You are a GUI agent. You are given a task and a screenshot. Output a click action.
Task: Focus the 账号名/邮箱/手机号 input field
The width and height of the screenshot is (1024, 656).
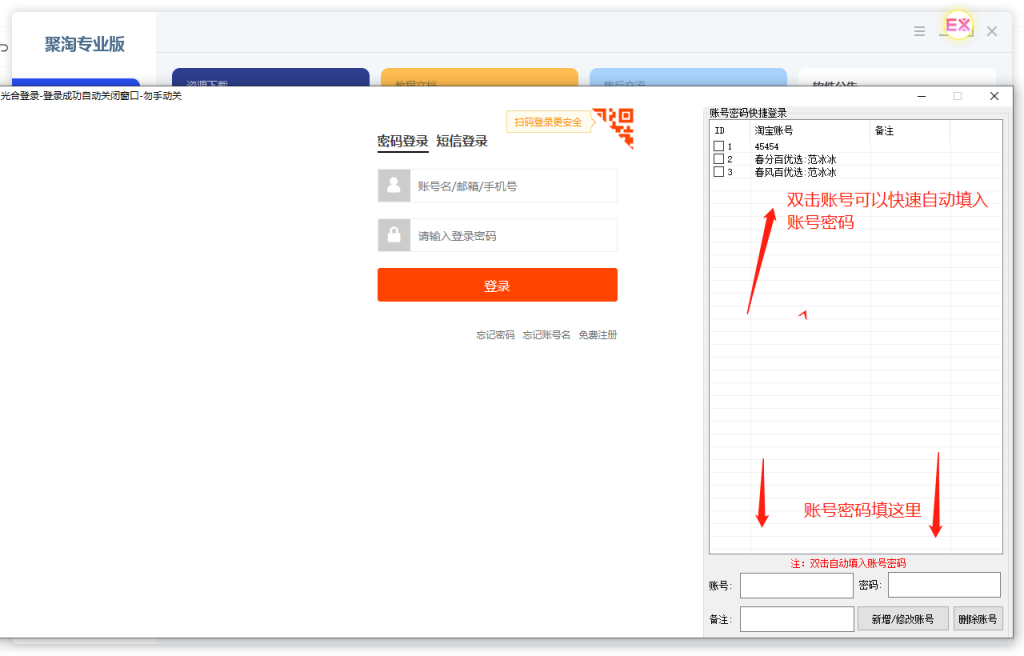pos(513,186)
